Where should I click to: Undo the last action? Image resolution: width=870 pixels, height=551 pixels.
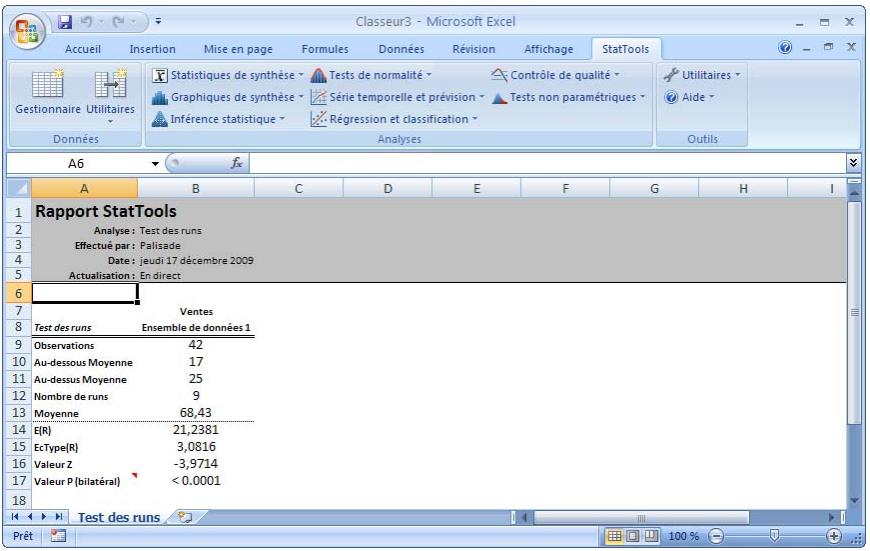(87, 22)
